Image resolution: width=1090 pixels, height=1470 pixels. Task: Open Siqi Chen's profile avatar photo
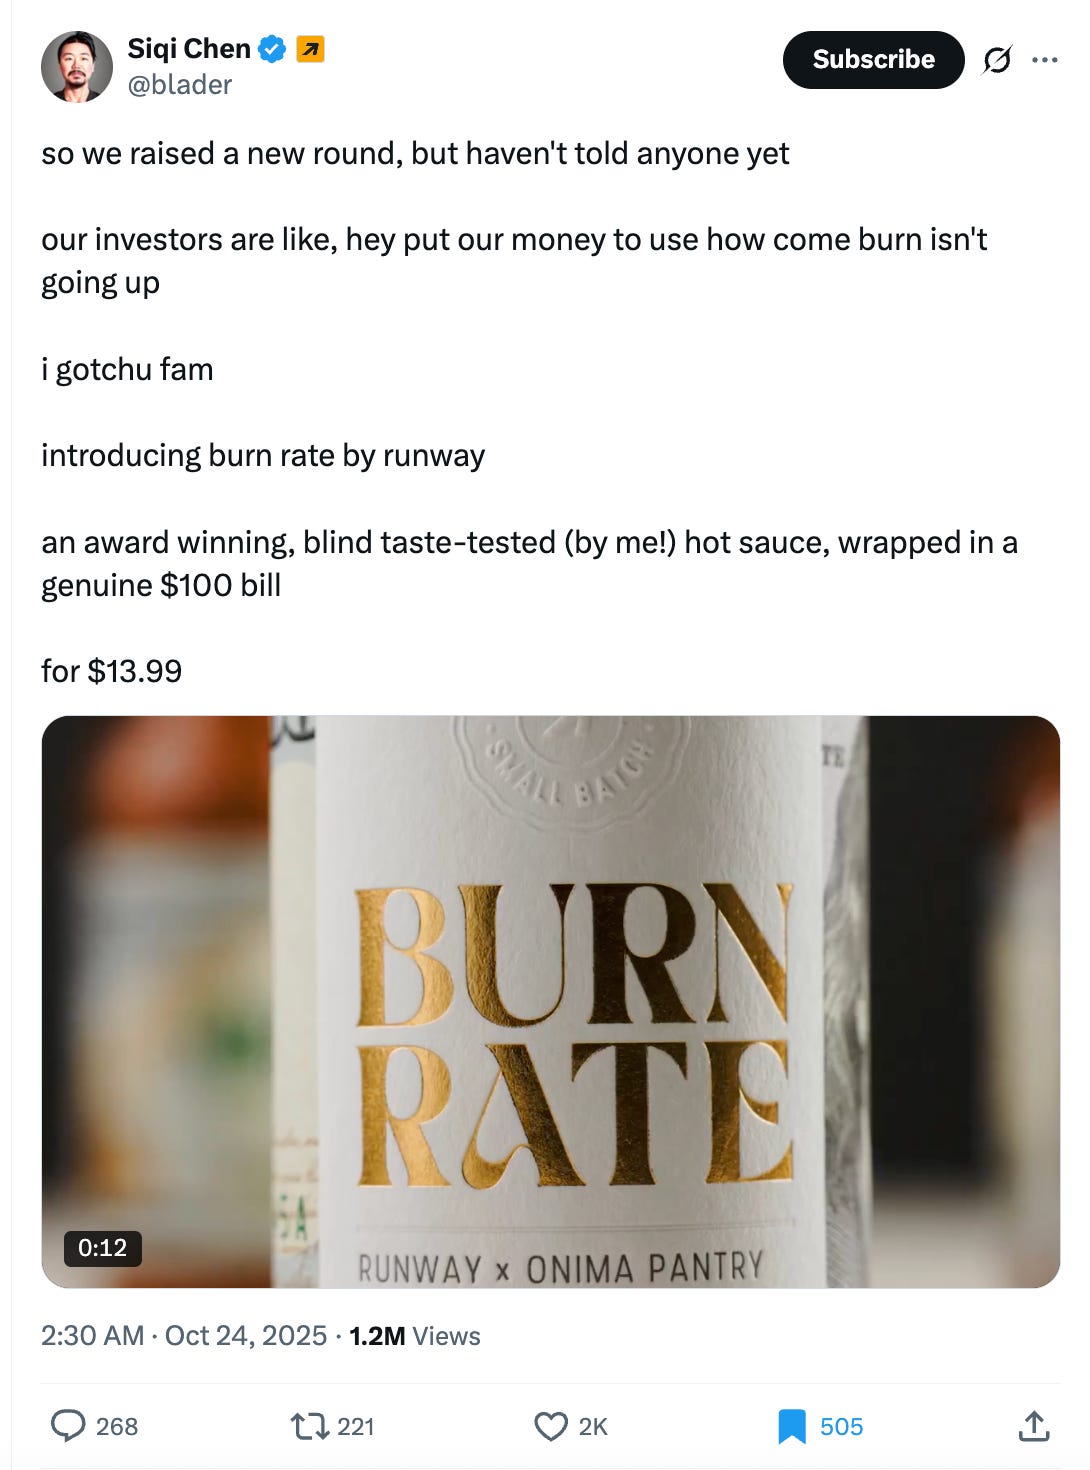[77, 67]
